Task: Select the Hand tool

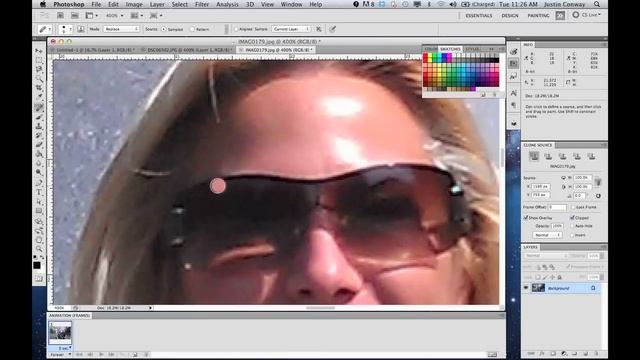Action: [39, 240]
